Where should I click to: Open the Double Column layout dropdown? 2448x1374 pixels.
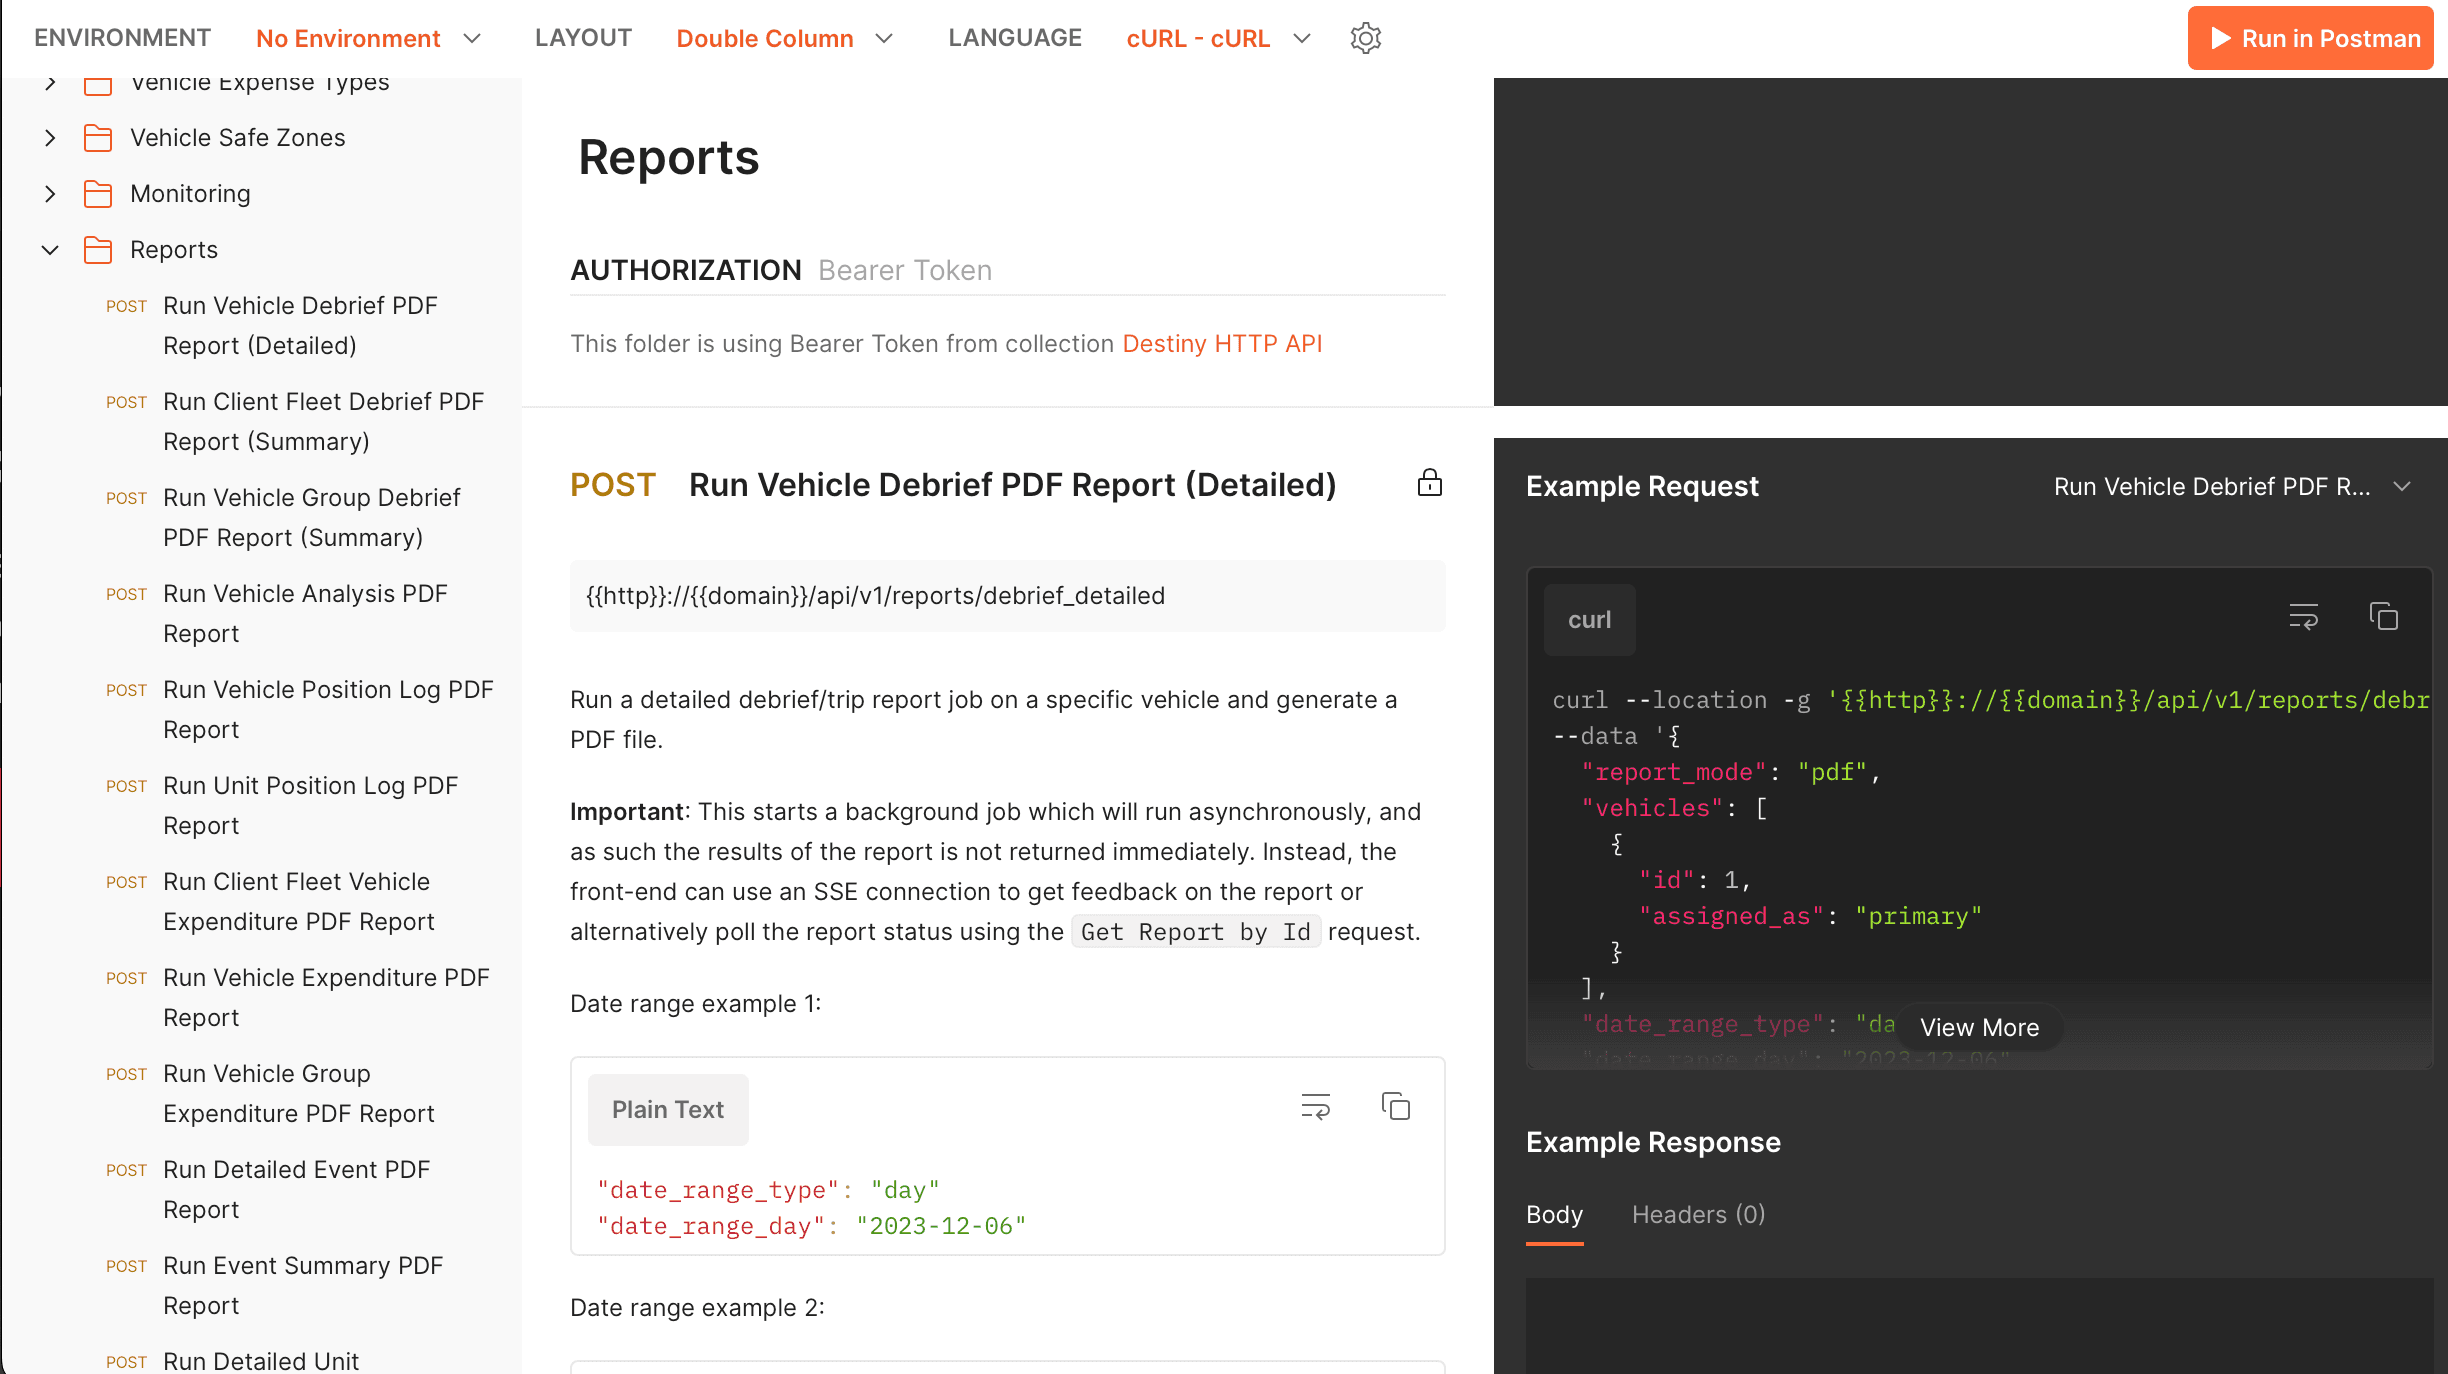(x=785, y=38)
